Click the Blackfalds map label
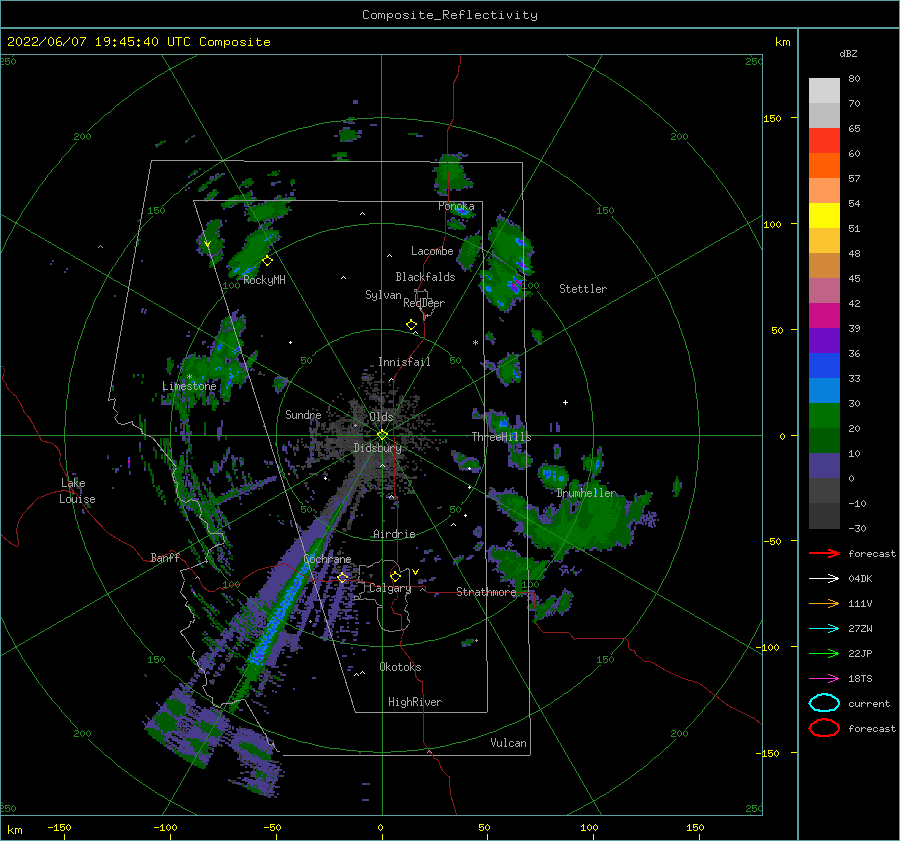The width and height of the screenshot is (900, 841). [425, 277]
